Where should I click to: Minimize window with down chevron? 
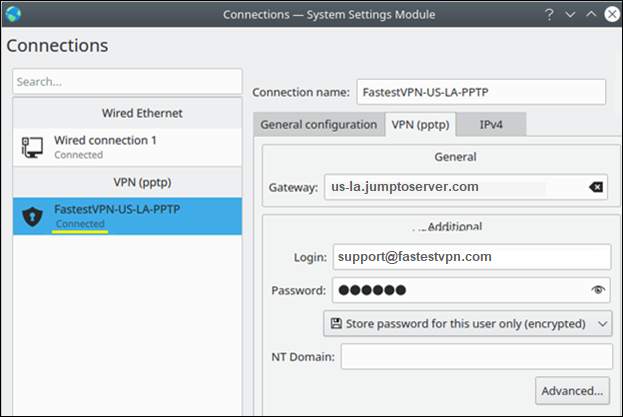[570, 15]
